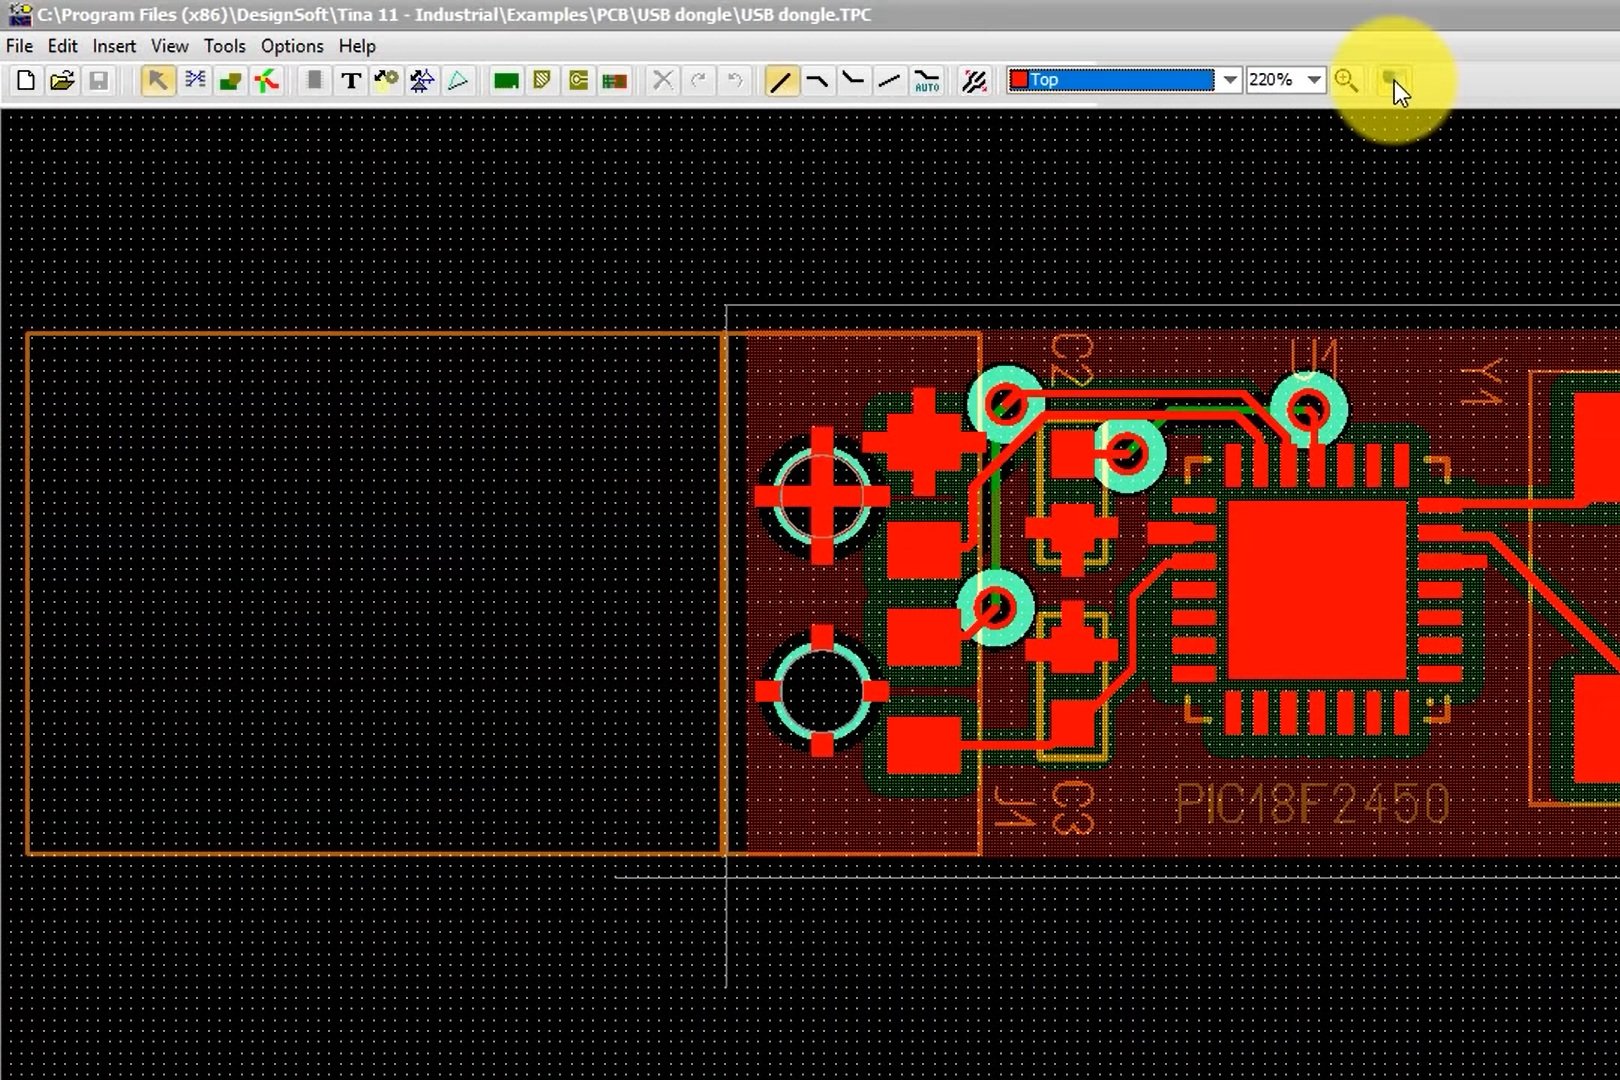The height and width of the screenshot is (1080, 1620).
Task: Click the delete (scissors) tool
Action: point(662,80)
